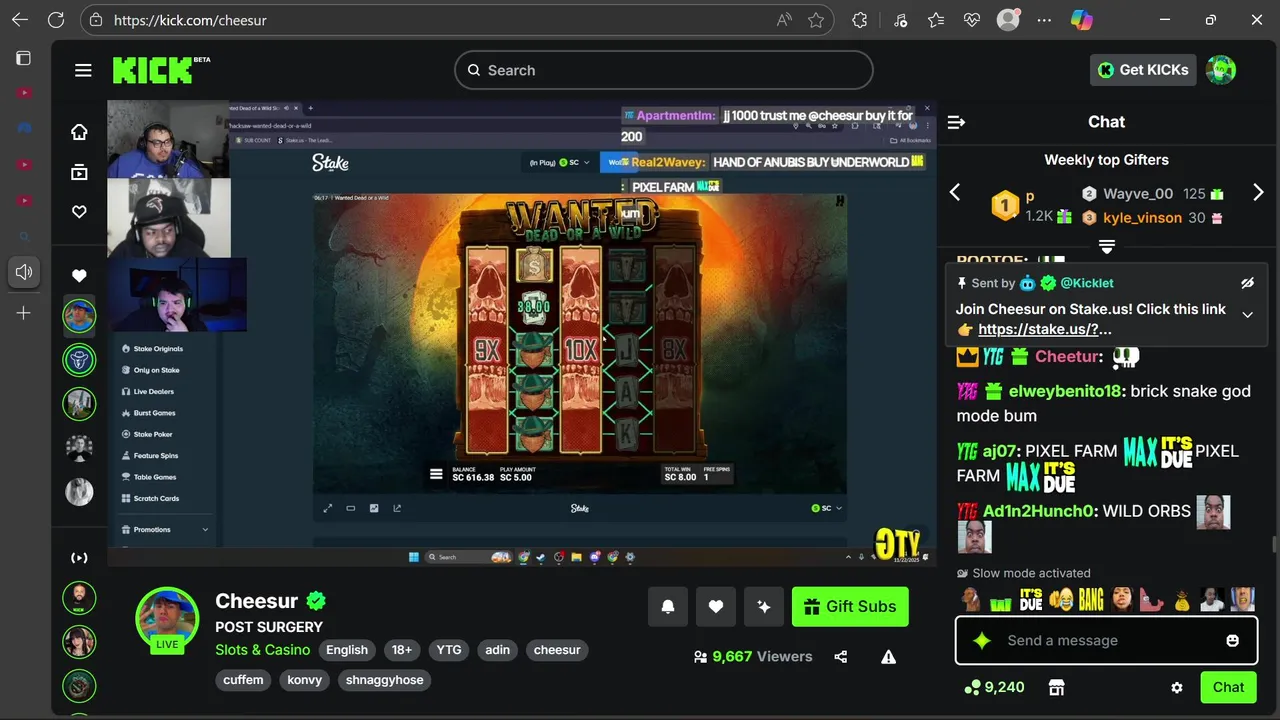Viewport: 1280px width, 720px height.
Task: Click the kyle_vinson gifter name
Action: [1142, 217]
